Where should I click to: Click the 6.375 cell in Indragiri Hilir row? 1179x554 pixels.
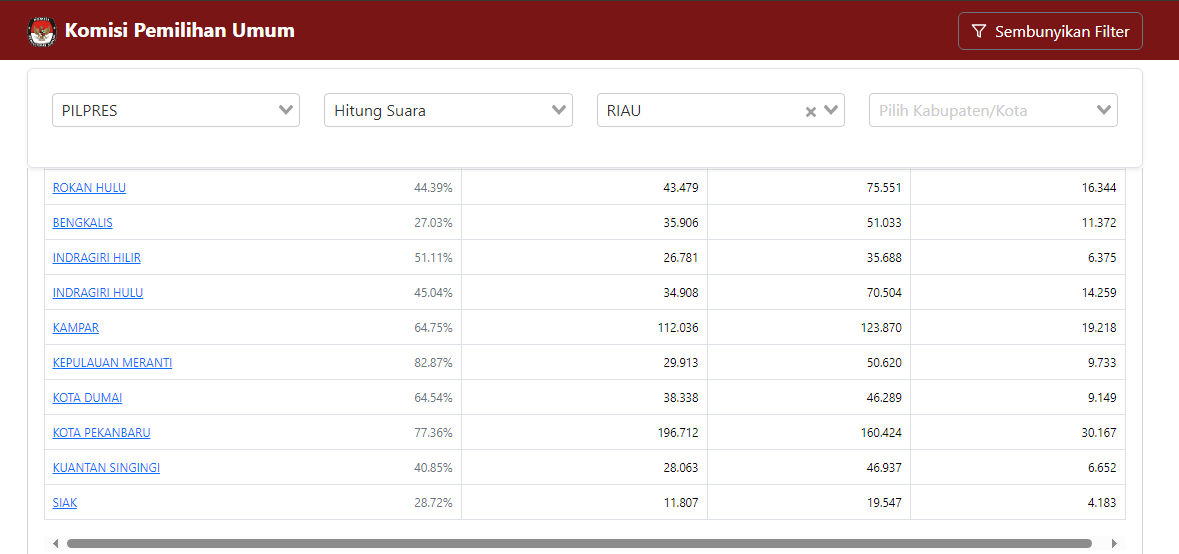pos(1018,257)
